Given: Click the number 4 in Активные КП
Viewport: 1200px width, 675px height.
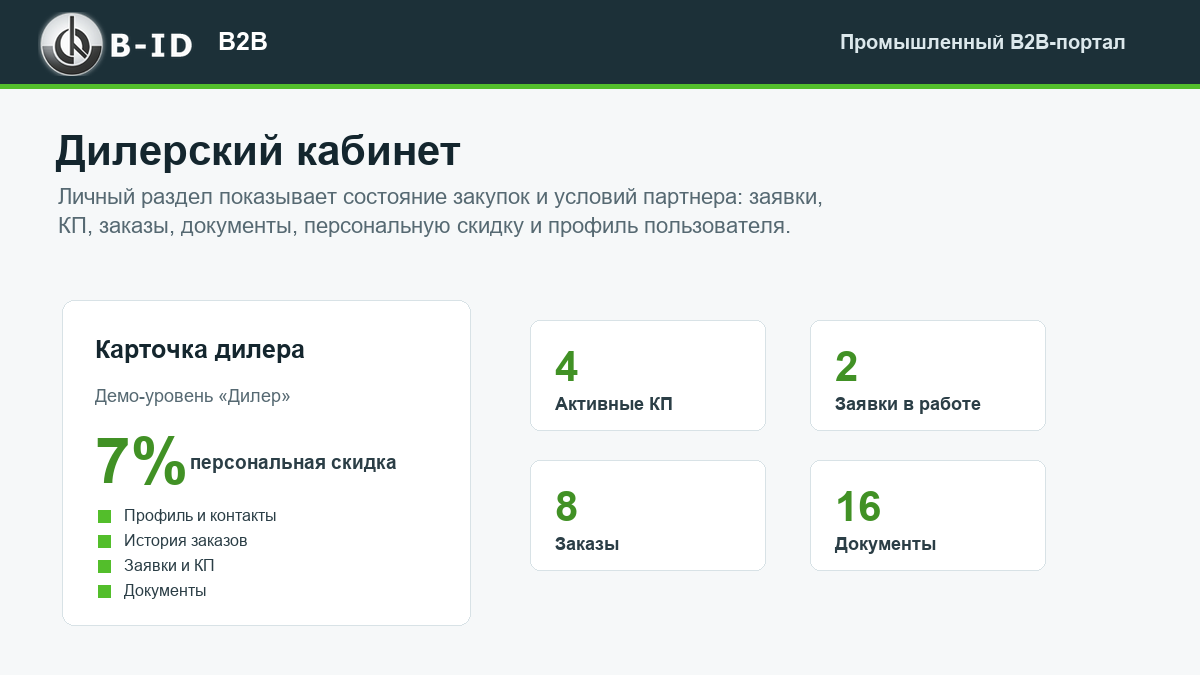Looking at the screenshot, I should pos(567,367).
